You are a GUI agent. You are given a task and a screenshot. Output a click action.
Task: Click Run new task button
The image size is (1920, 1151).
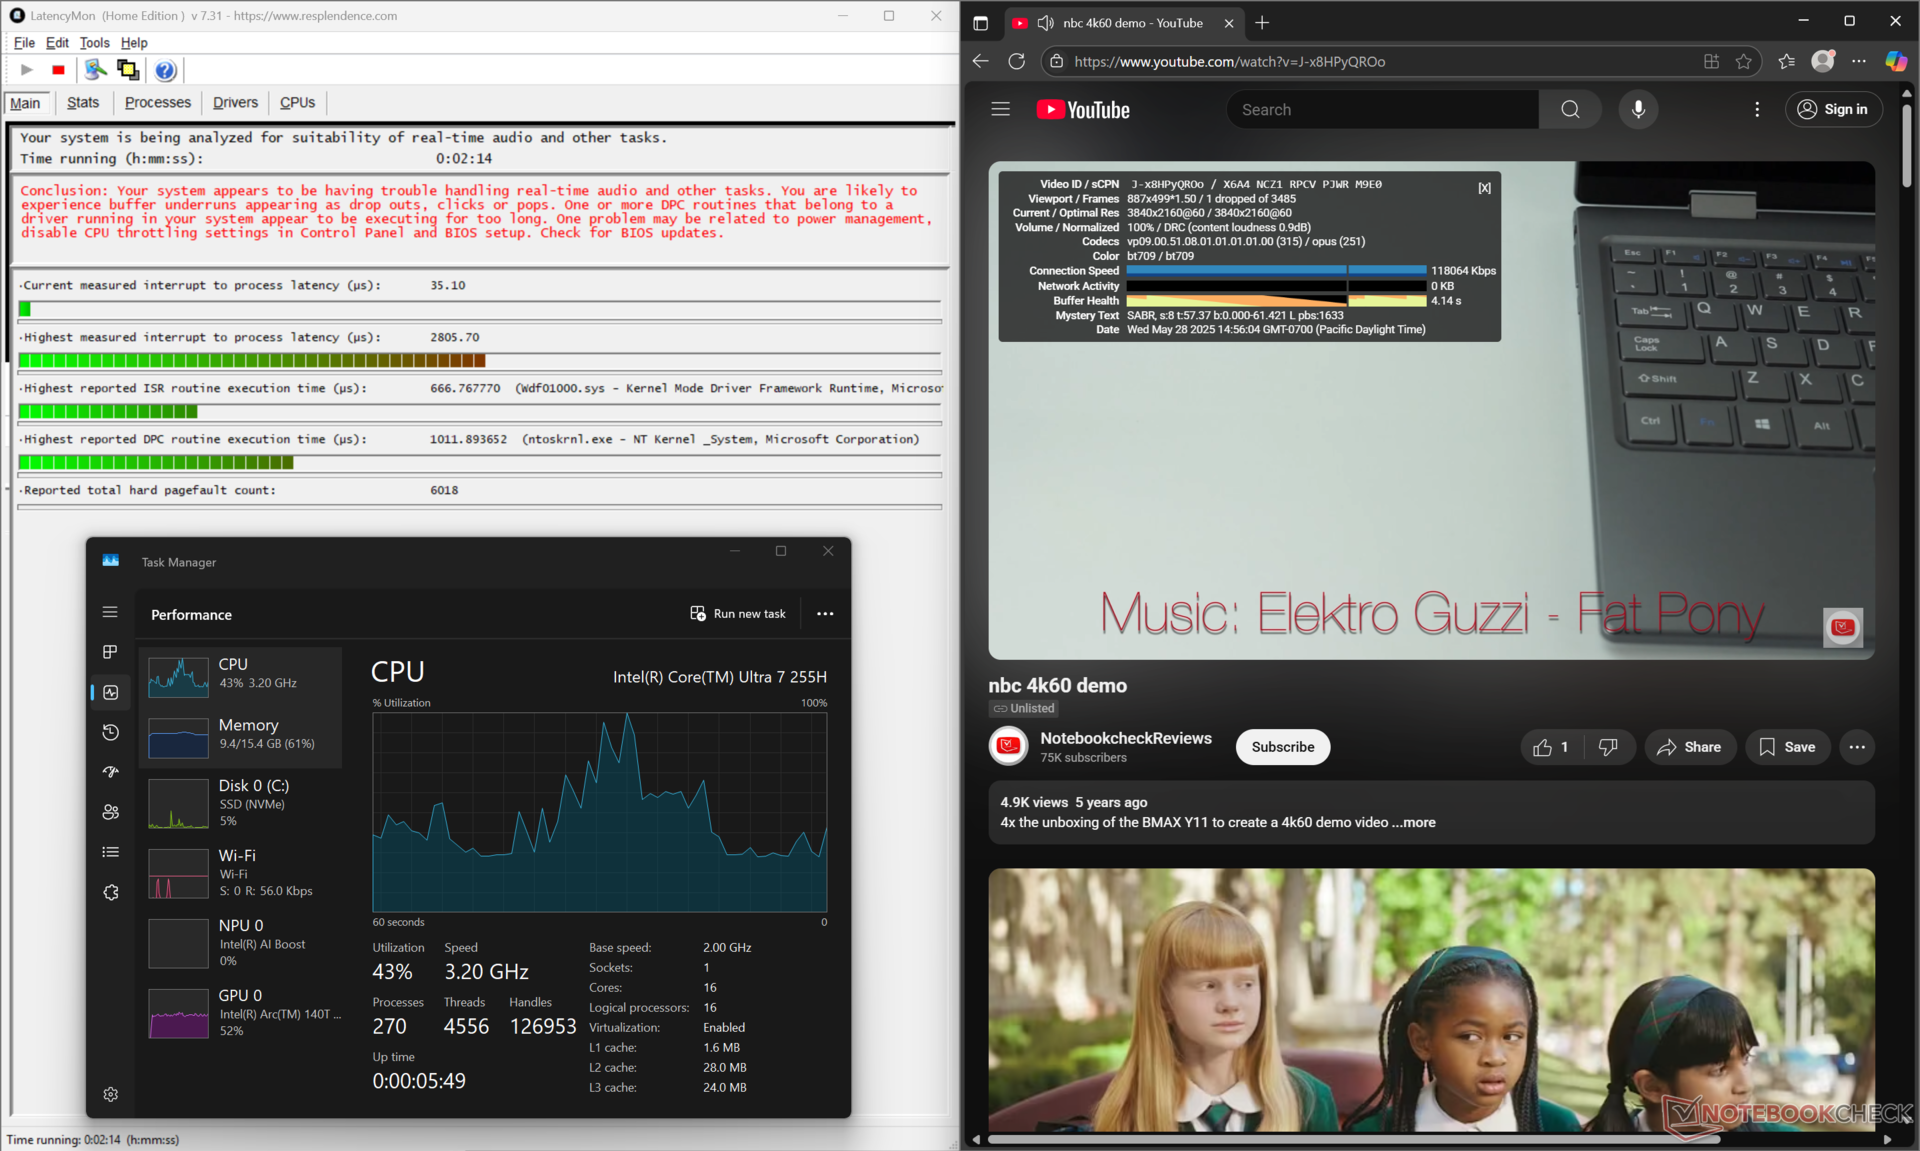pyautogui.click(x=738, y=614)
